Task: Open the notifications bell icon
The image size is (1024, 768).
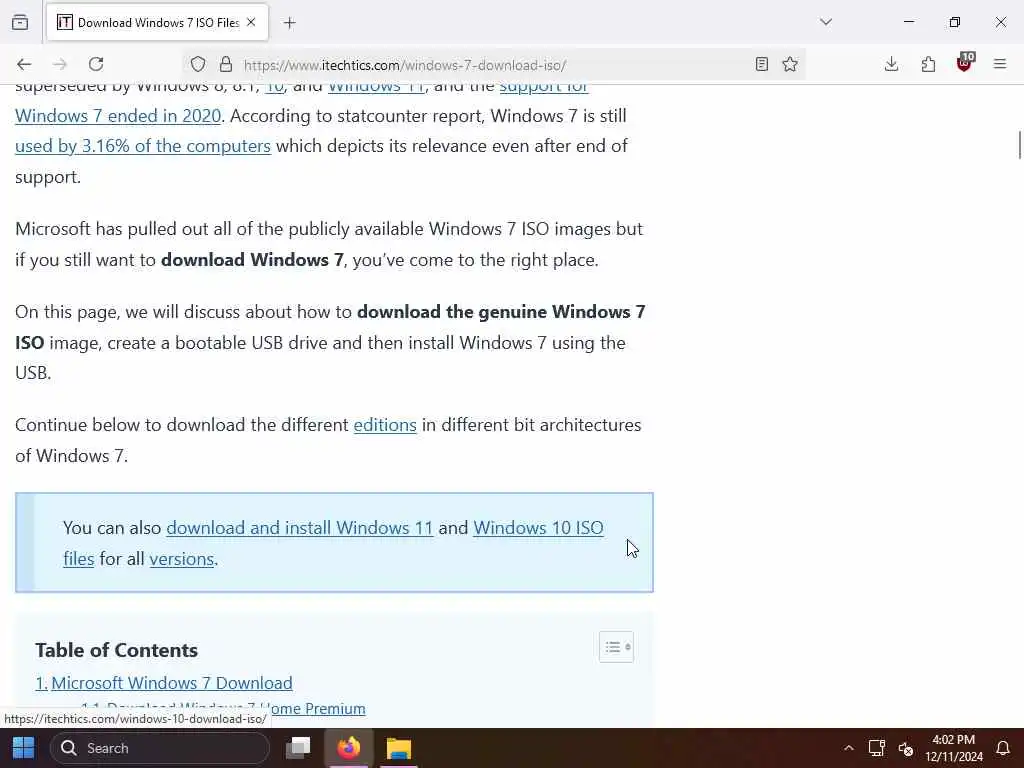Action: click(x=1002, y=748)
